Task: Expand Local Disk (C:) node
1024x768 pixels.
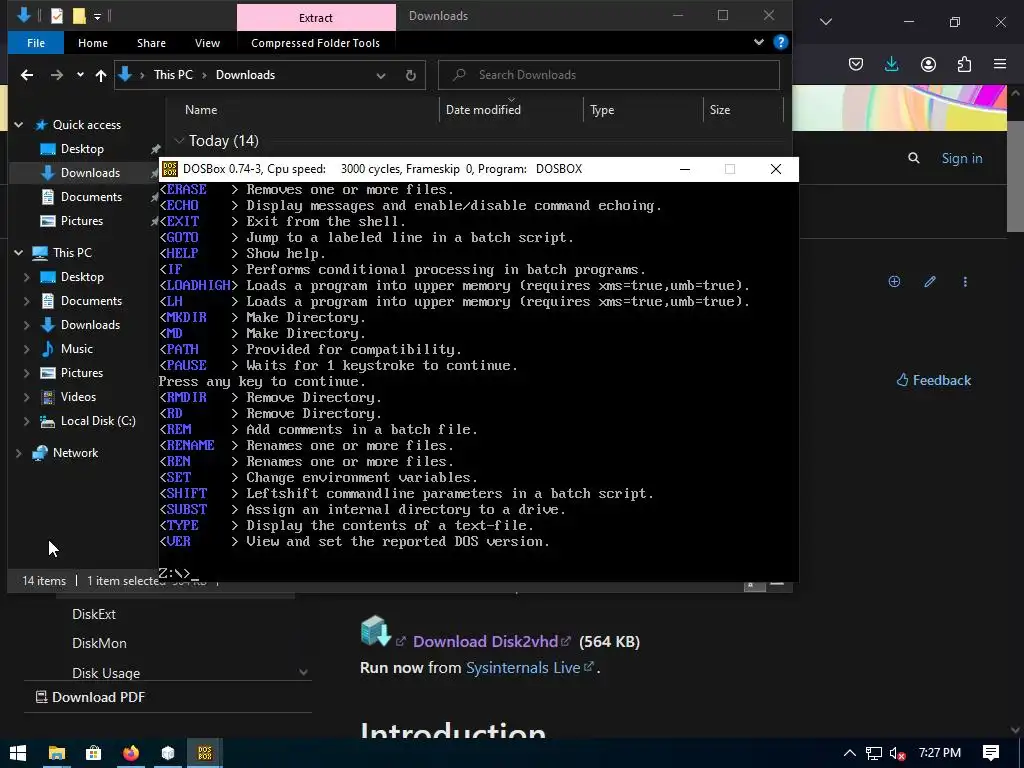Action: point(27,421)
